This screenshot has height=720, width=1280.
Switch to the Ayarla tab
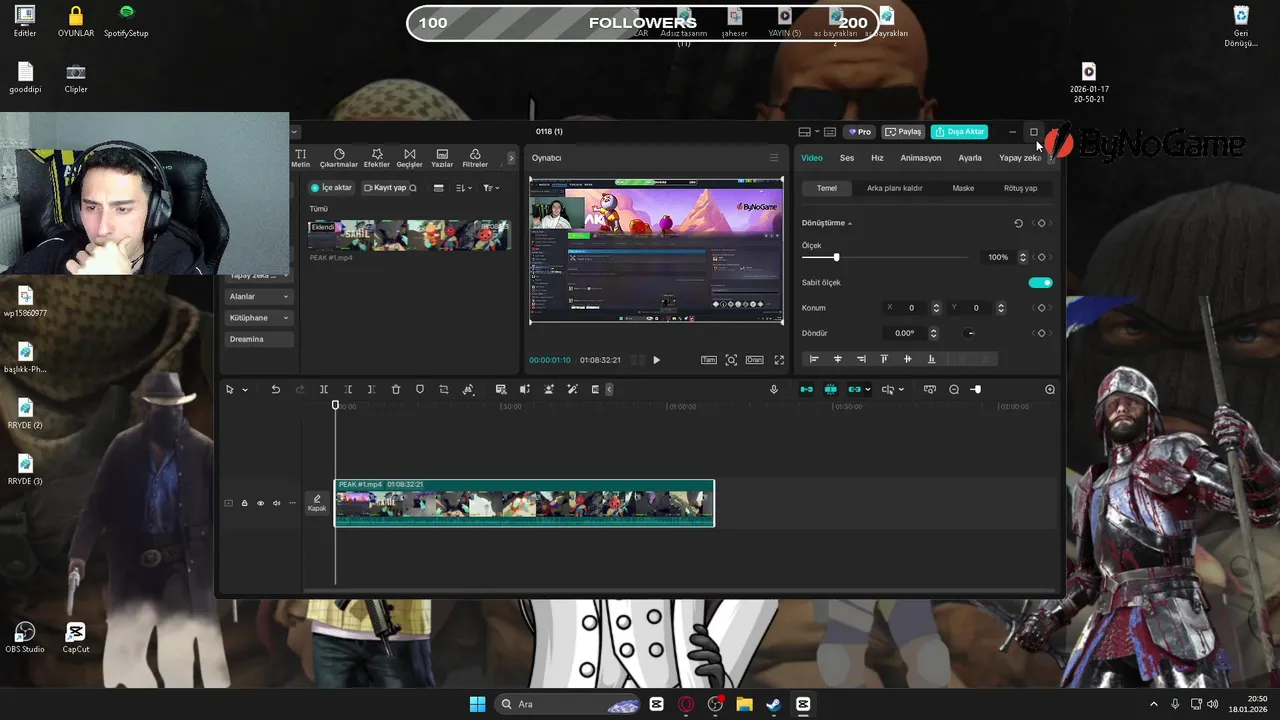[970, 158]
